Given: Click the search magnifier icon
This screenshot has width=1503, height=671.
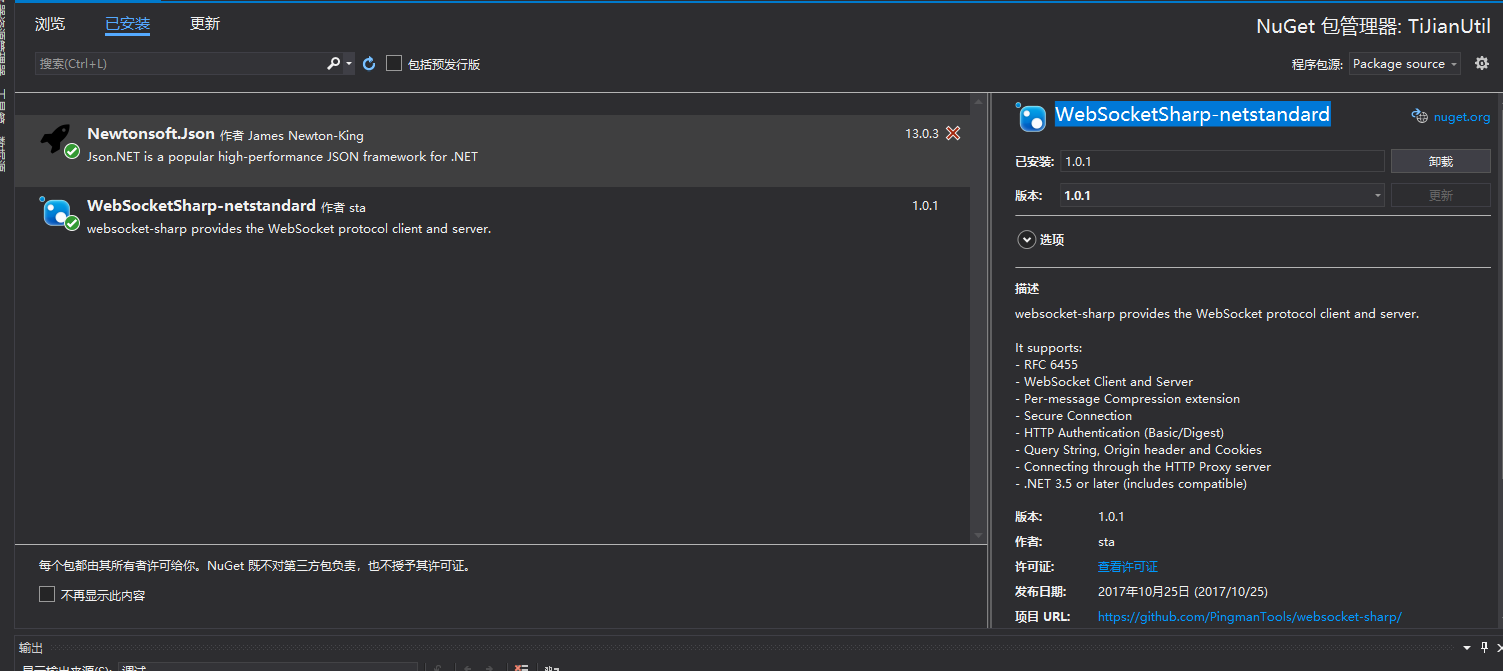Looking at the screenshot, I should coord(334,63).
